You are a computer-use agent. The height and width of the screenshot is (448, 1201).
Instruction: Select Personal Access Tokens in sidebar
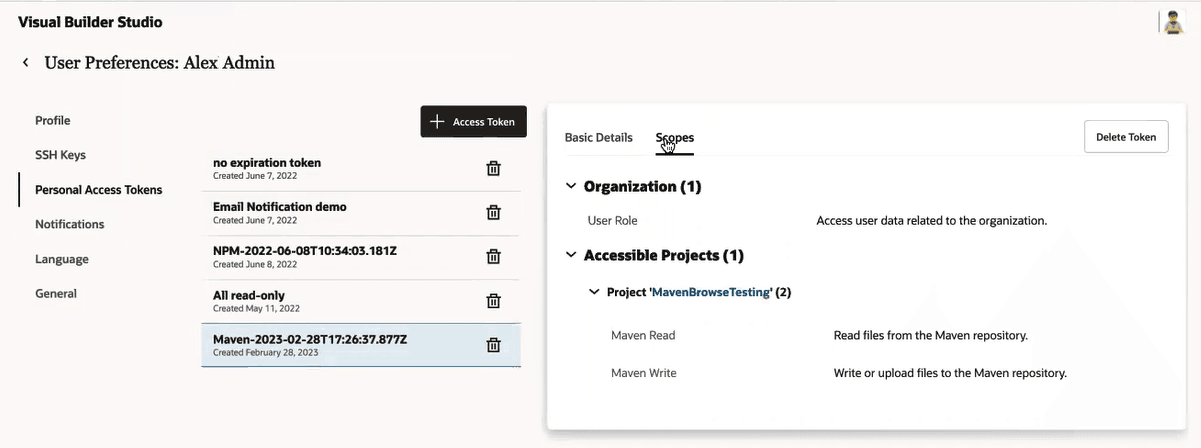click(x=98, y=190)
